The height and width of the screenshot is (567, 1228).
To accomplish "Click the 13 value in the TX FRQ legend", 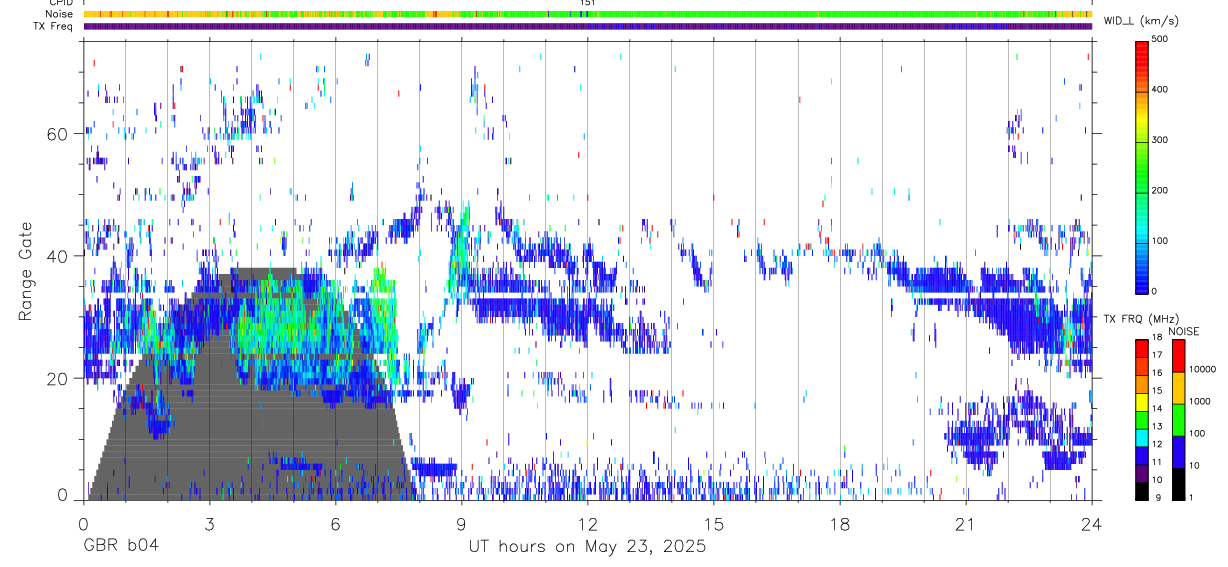I will coord(1157,425).
